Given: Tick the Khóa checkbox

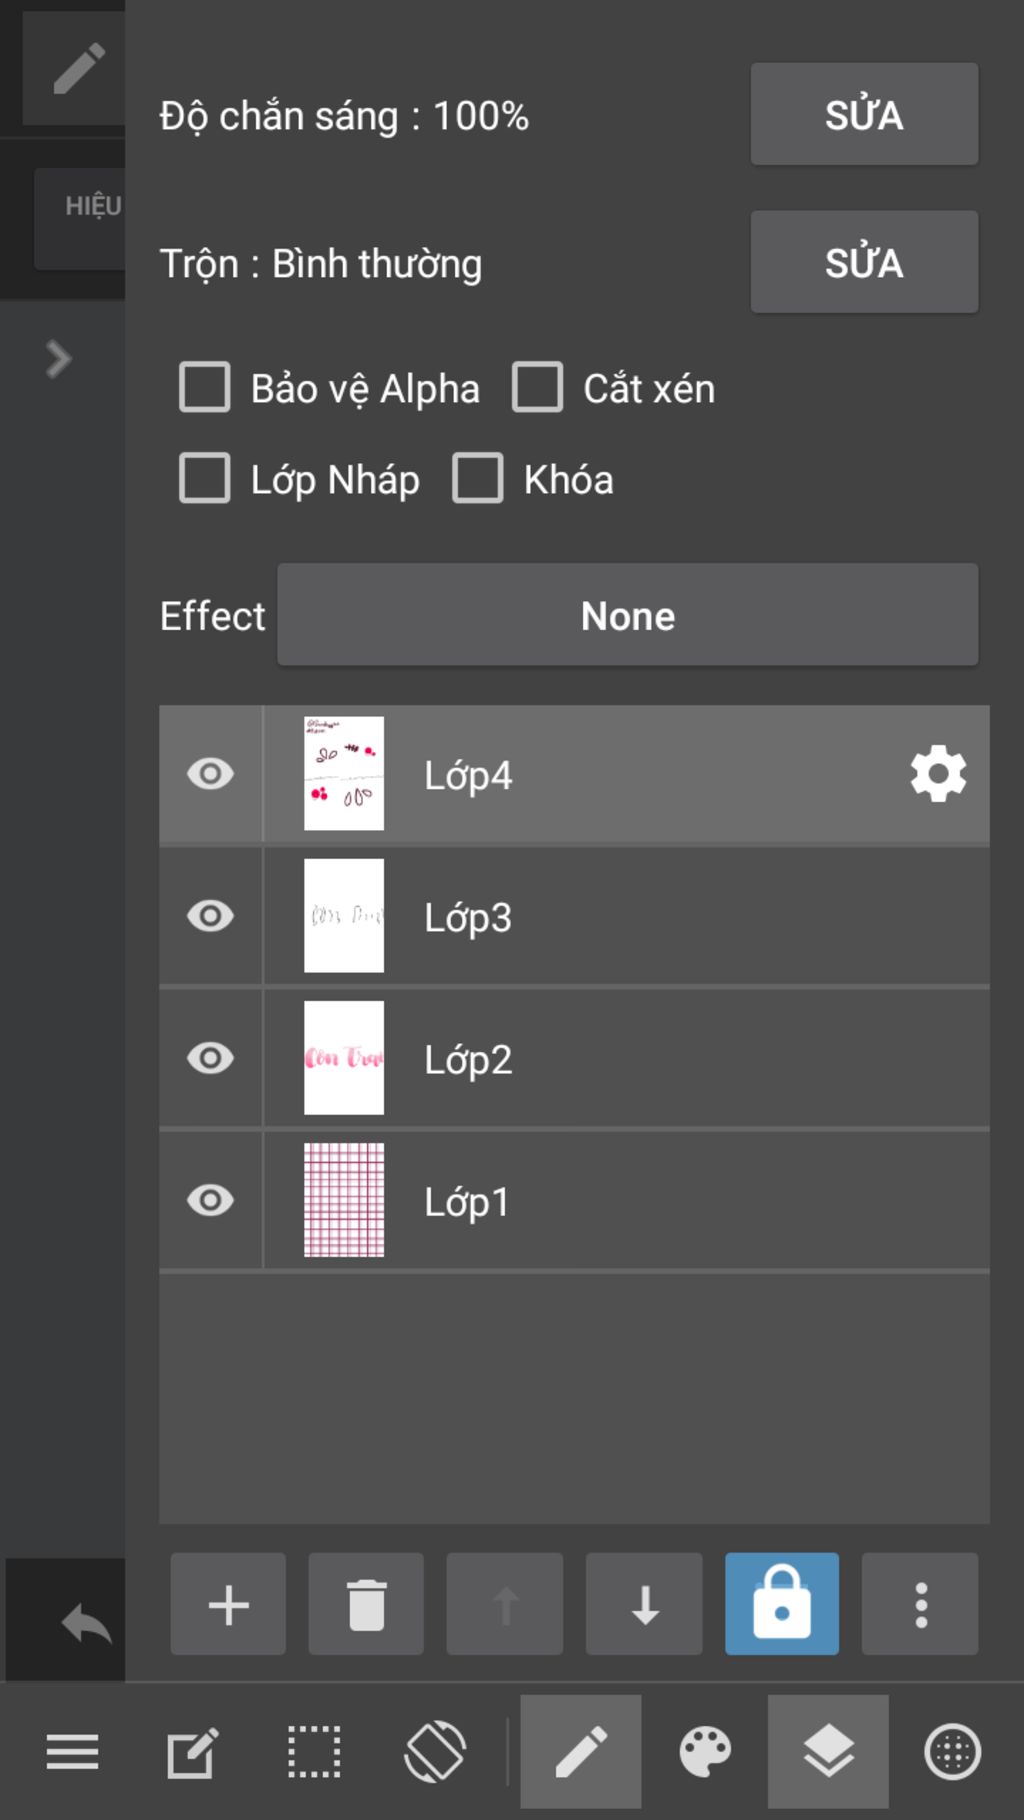Looking at the screenshot, I should coord(478,478).
